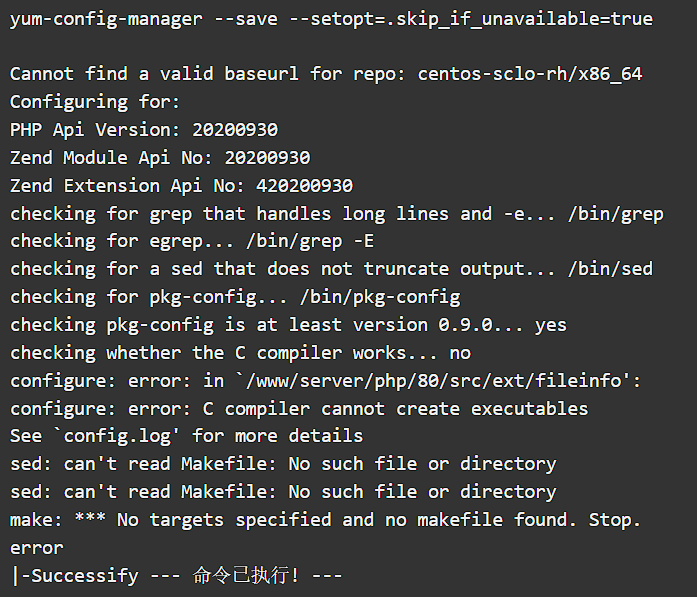Click the 'make: *** No targets specified' line
This screenshot has height=597, width=697.
(x=325, y=520)
